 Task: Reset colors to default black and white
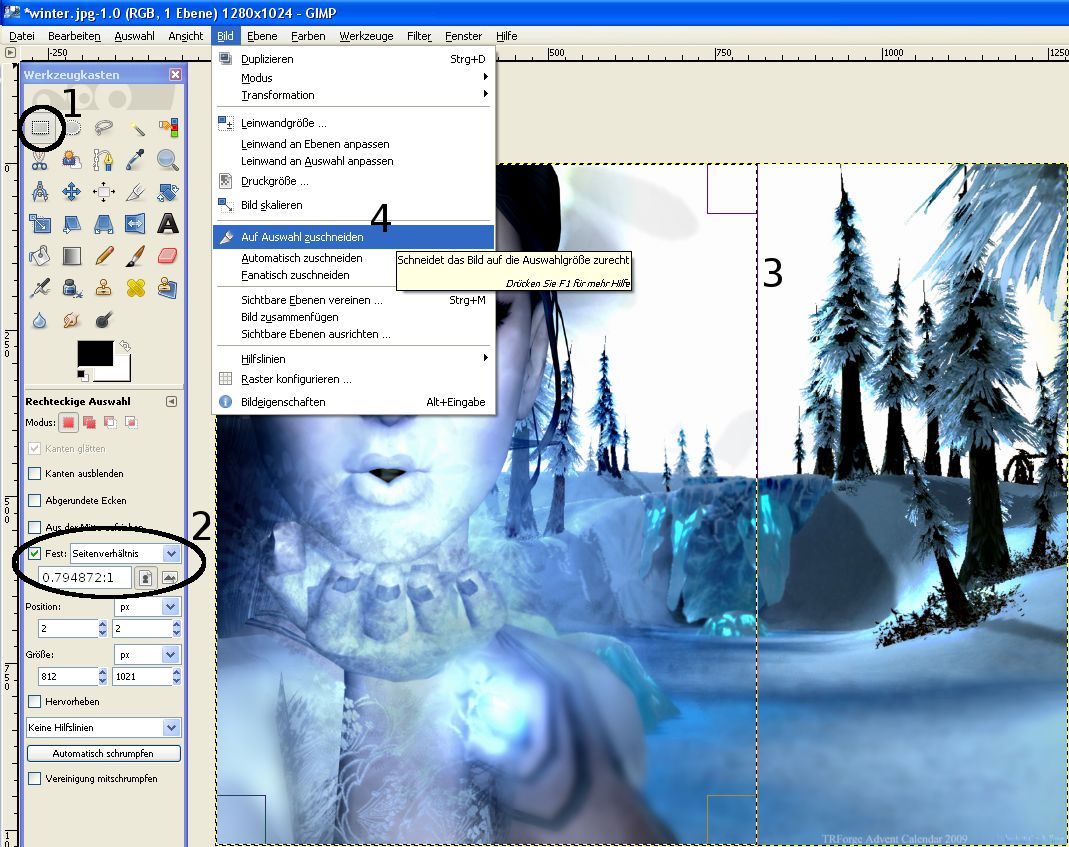(82, 374)
